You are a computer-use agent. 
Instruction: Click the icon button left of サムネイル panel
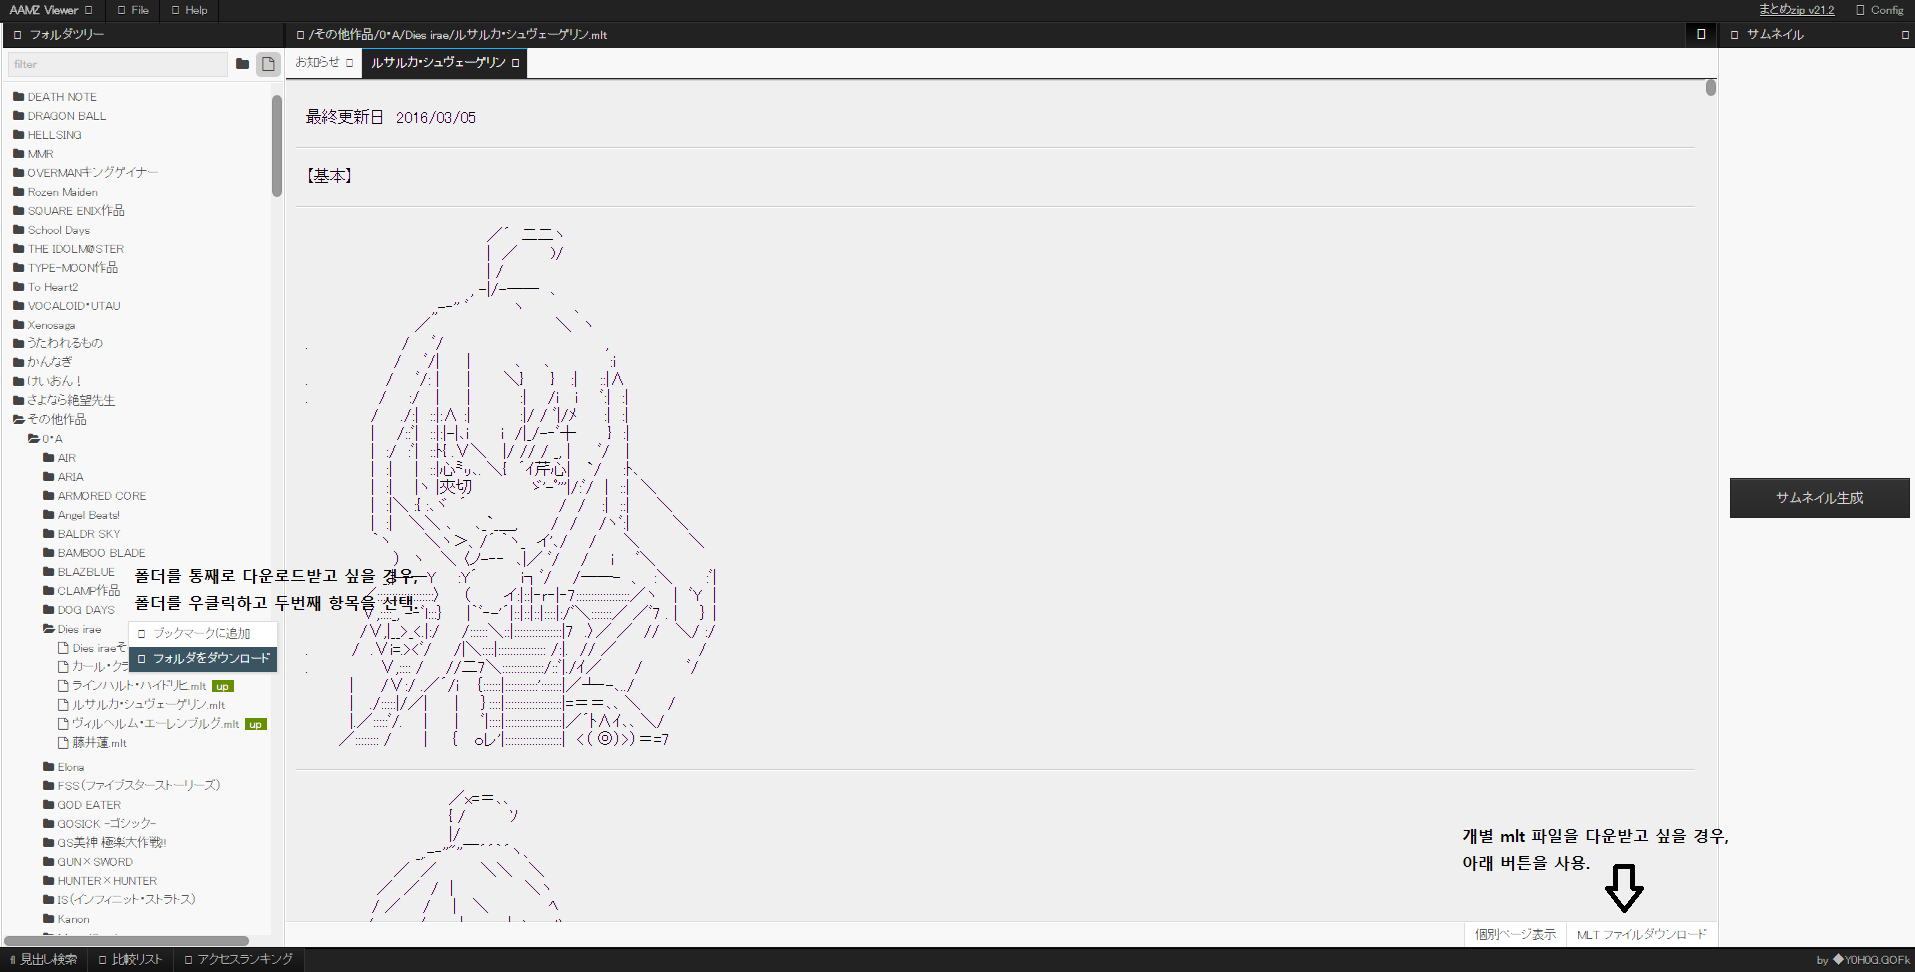[1700, 34]
